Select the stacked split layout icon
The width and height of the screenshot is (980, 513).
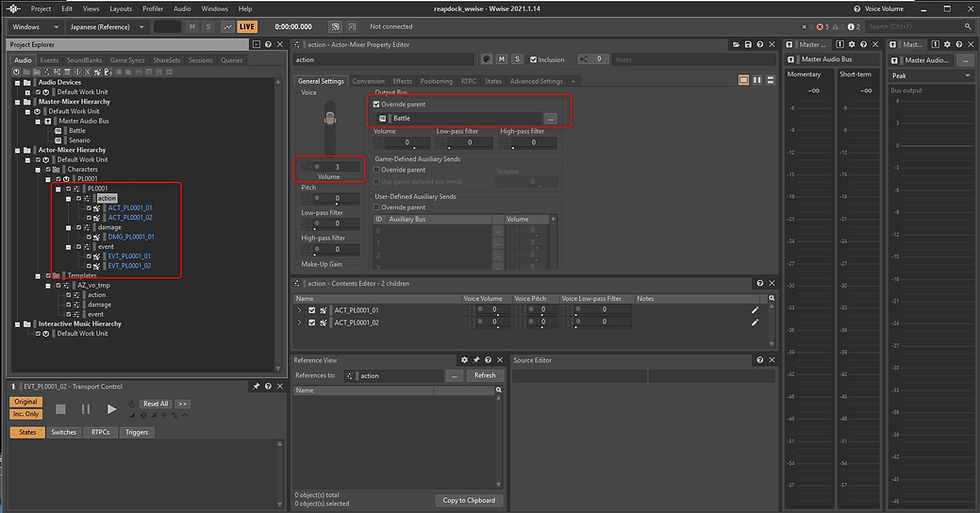tap(771, 80)
